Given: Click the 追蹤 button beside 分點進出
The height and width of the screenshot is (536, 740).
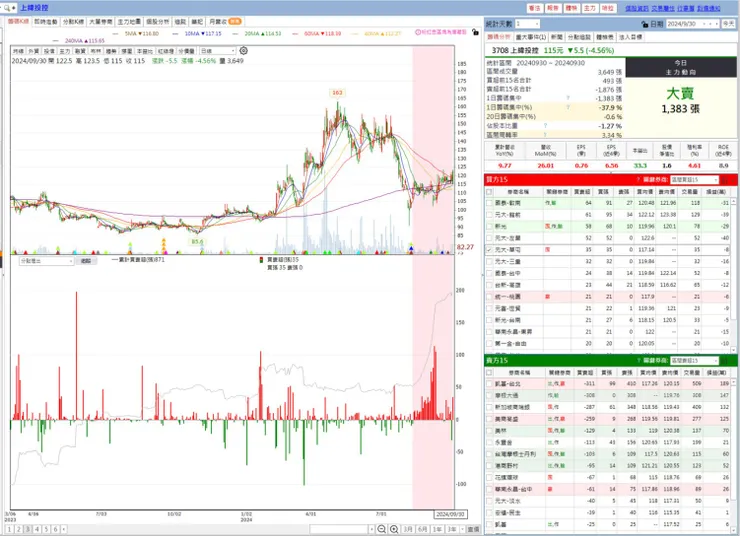Looking at the screenshot, I should 86,261.
